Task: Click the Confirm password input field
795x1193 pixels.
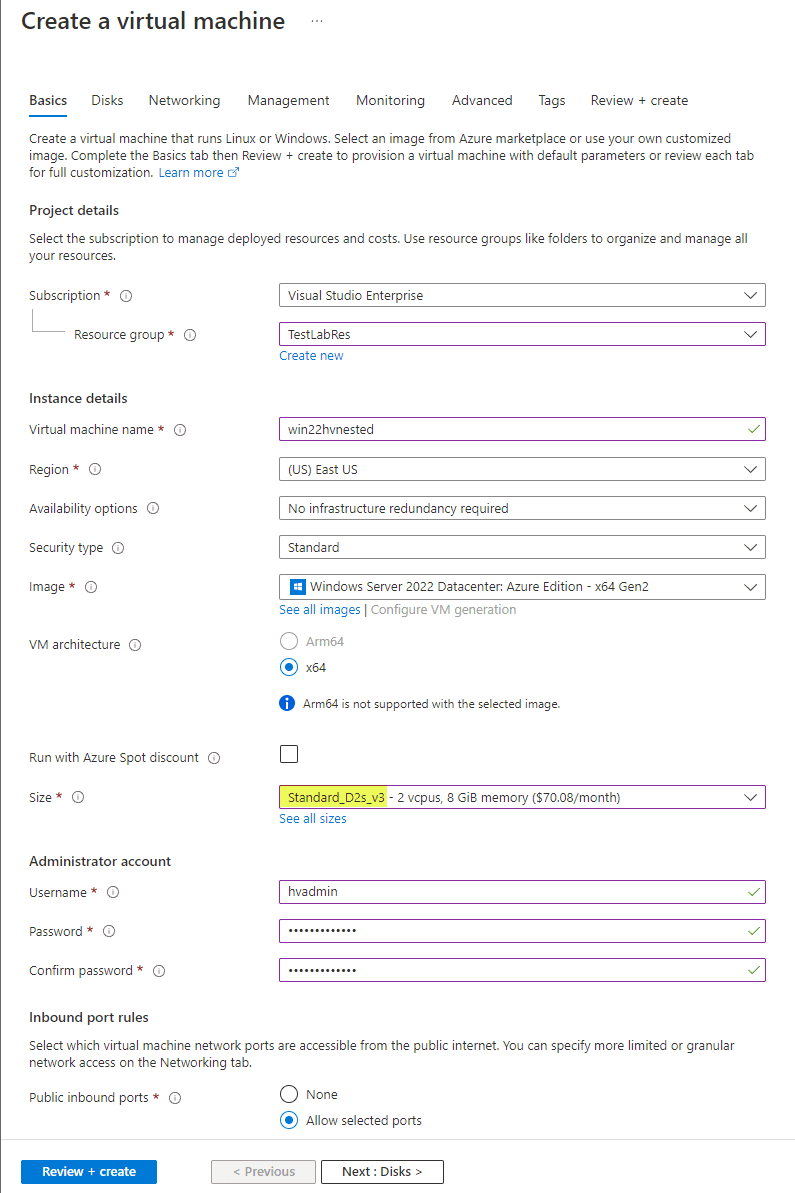Action: tap(522, 970)
